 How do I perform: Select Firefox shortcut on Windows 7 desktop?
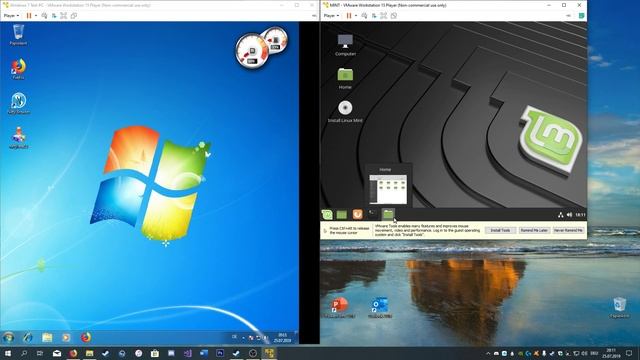tap(18, 69)
